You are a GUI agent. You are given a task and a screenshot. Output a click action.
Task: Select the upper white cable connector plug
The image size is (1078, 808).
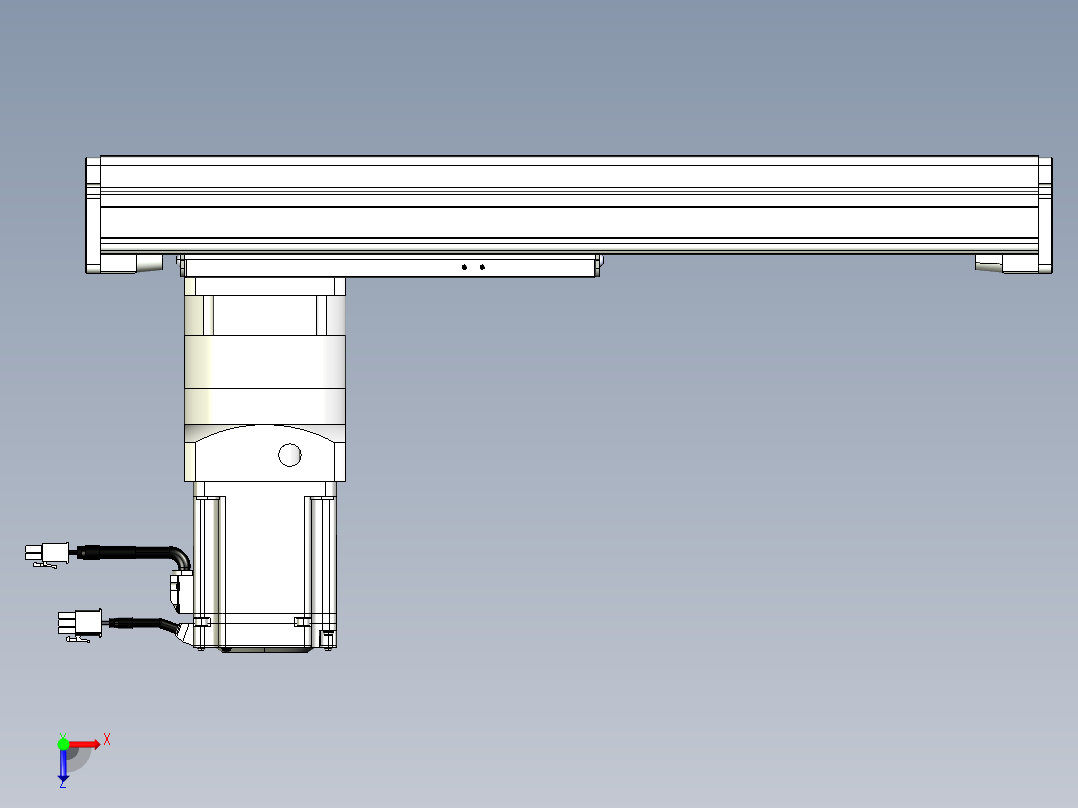point(45,552)
